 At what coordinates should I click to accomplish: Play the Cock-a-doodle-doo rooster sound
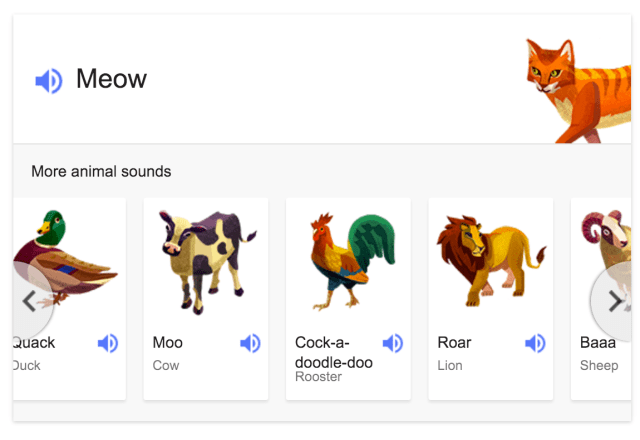point(393,343)
